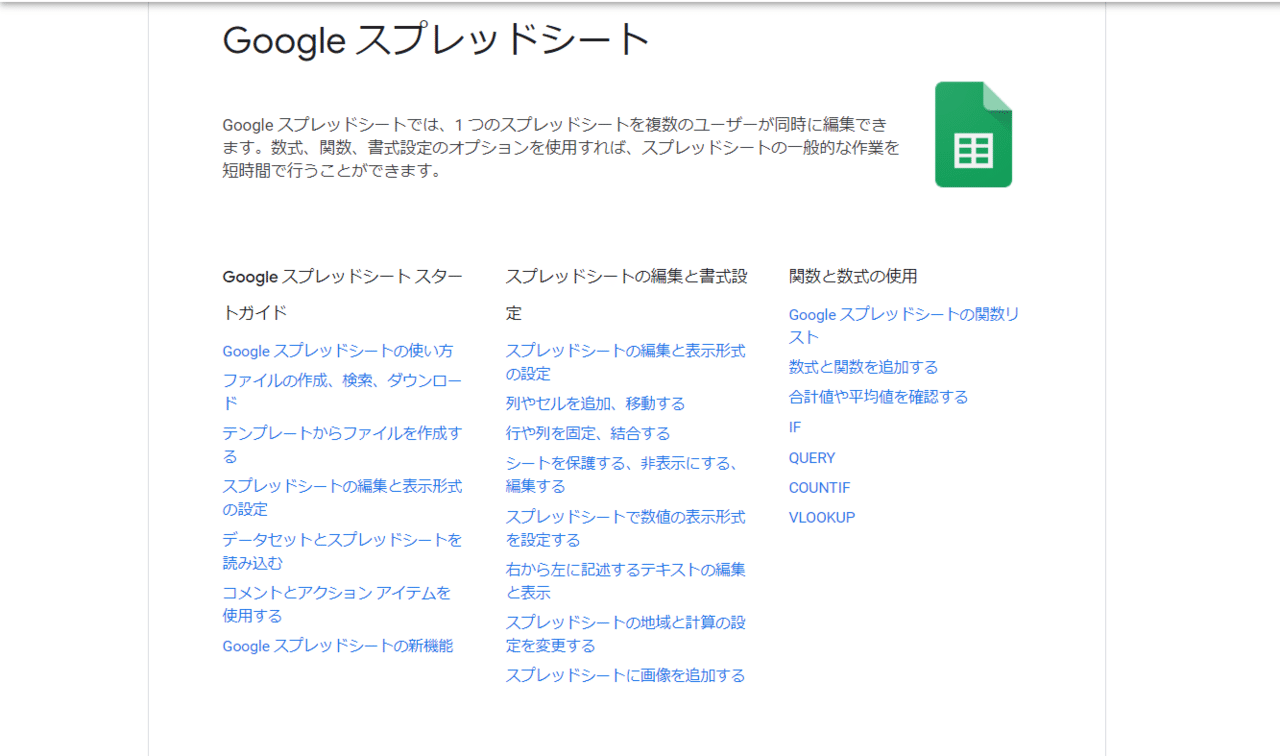Open the 'VLOOKUP' function link
This screenshot has height=756, width=1280.
822,517
